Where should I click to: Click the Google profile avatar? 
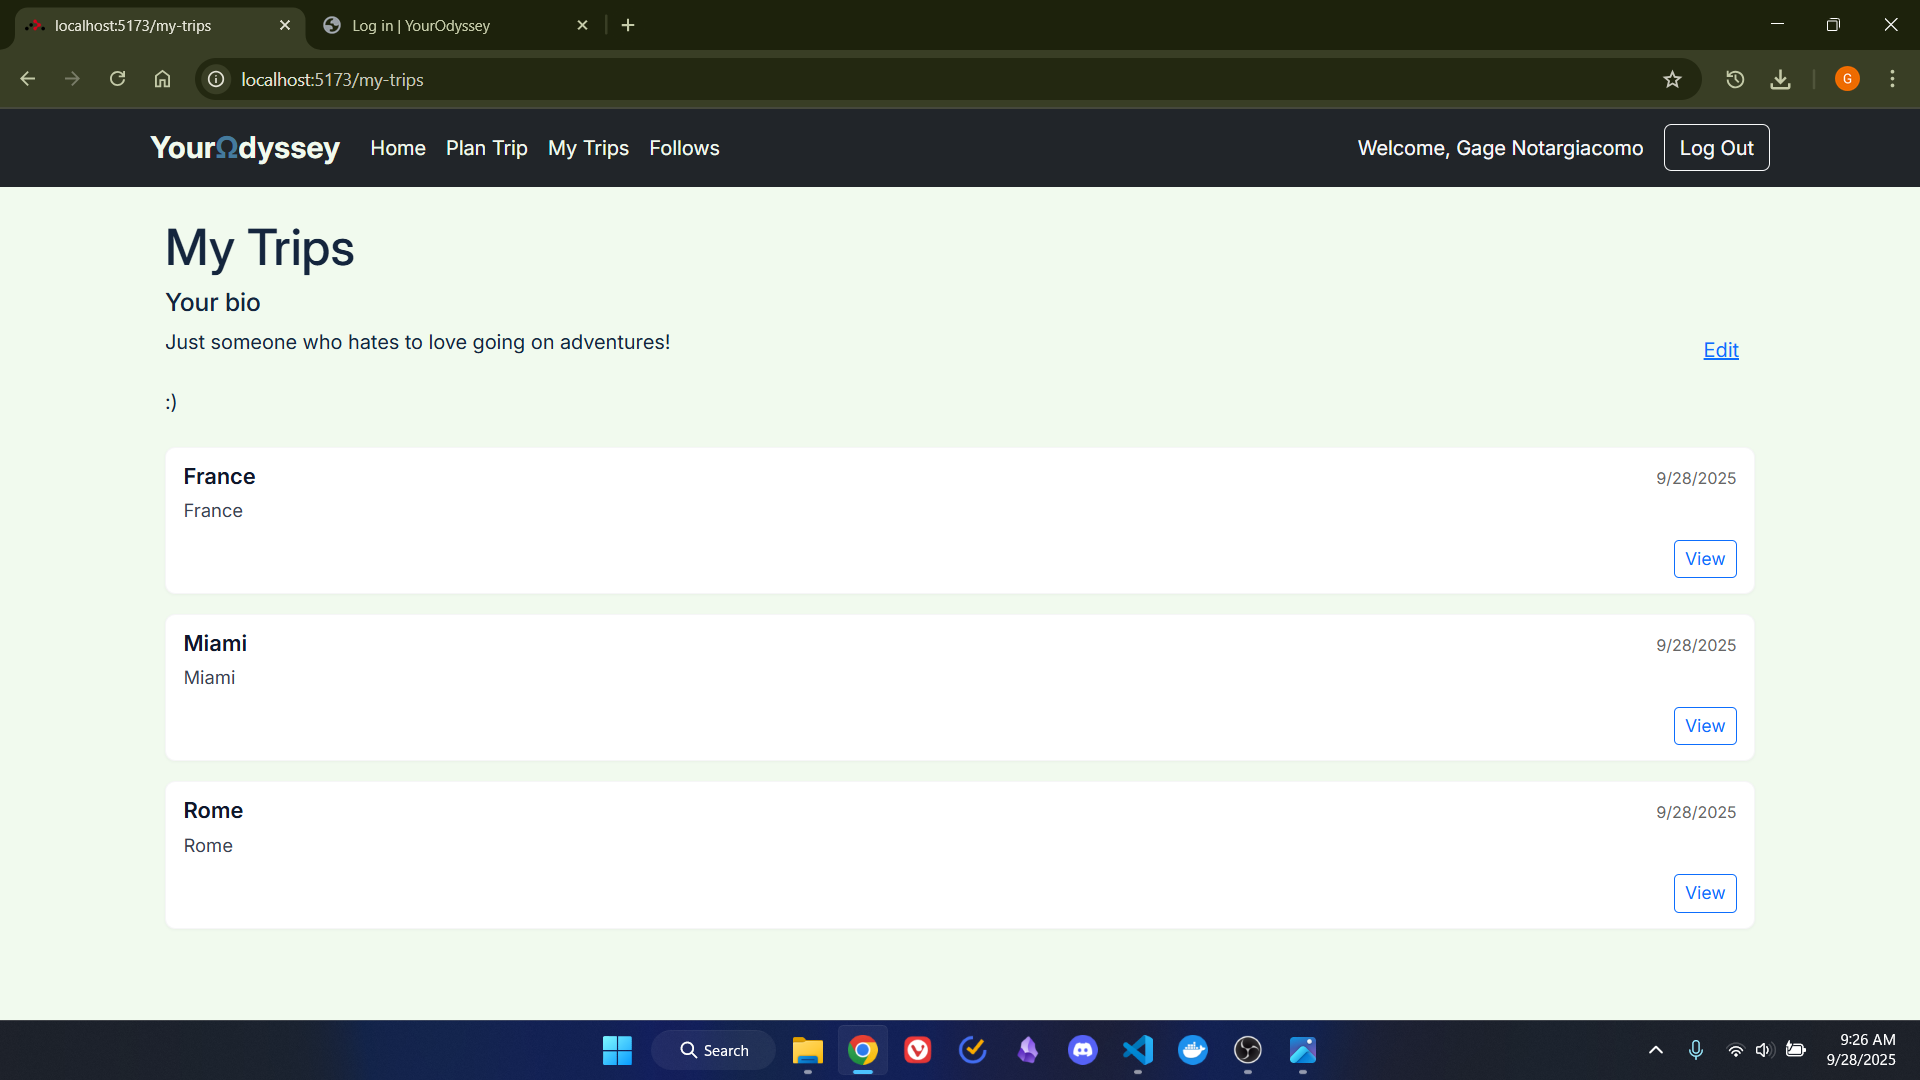coord(1847,79)
